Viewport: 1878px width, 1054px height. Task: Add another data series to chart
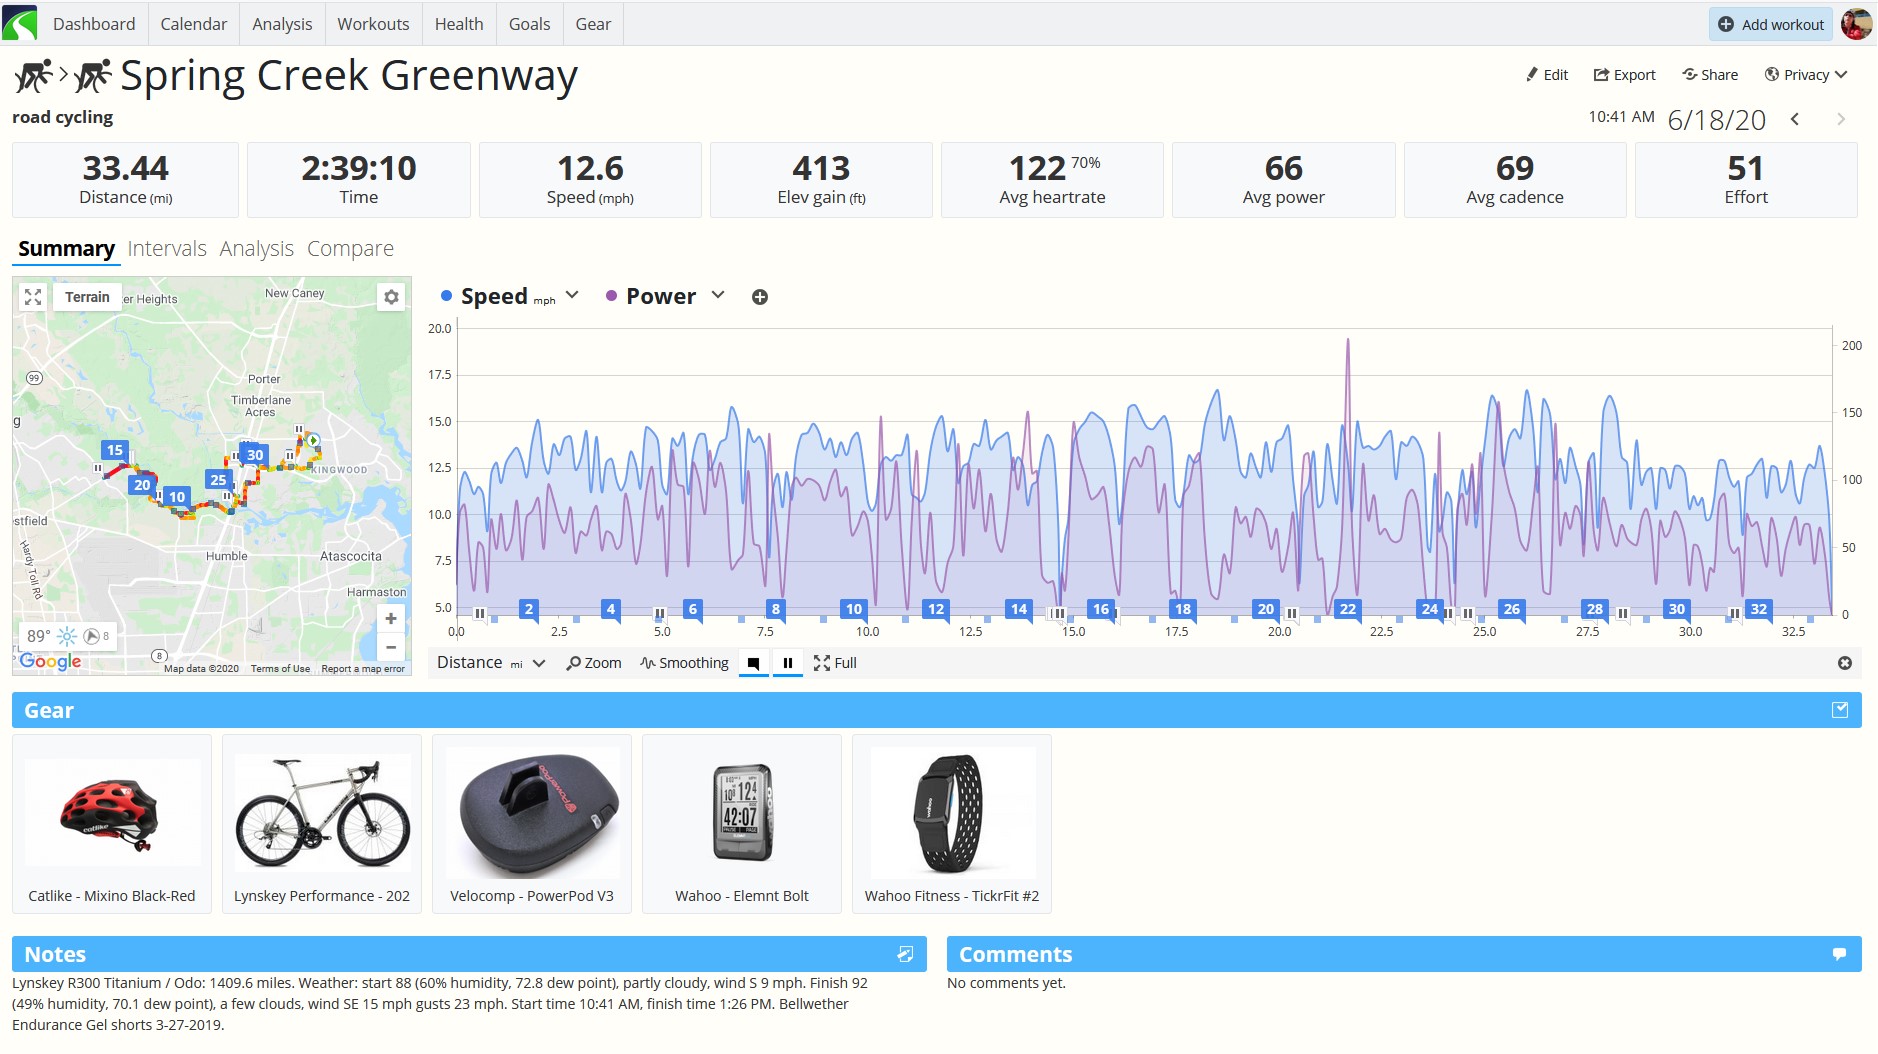coord(760,297)
